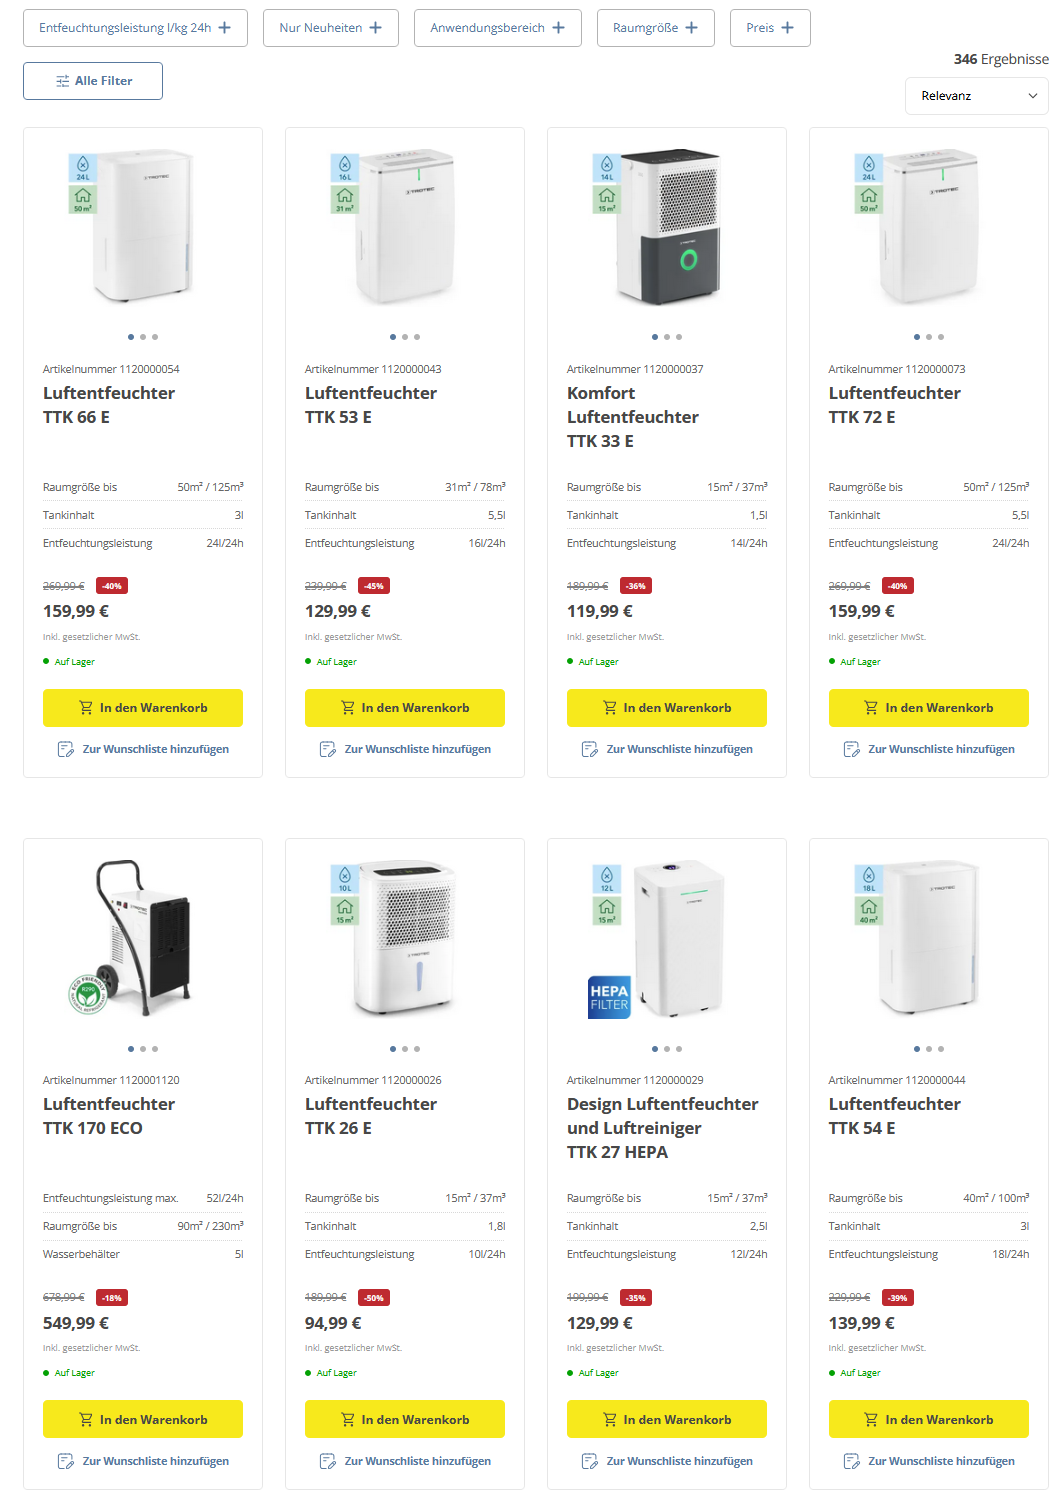Click cart icon on TTK 53 E button
1063x1496 pixels.
tap(348, 708)
